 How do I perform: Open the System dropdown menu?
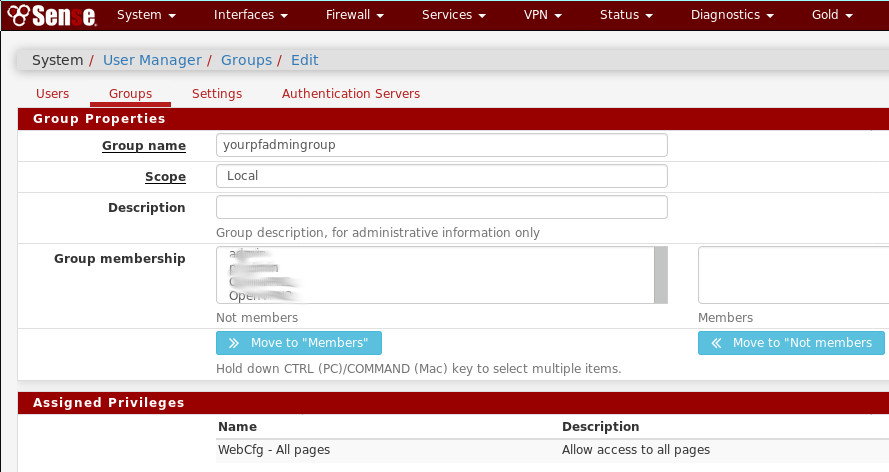click(146, 15)
